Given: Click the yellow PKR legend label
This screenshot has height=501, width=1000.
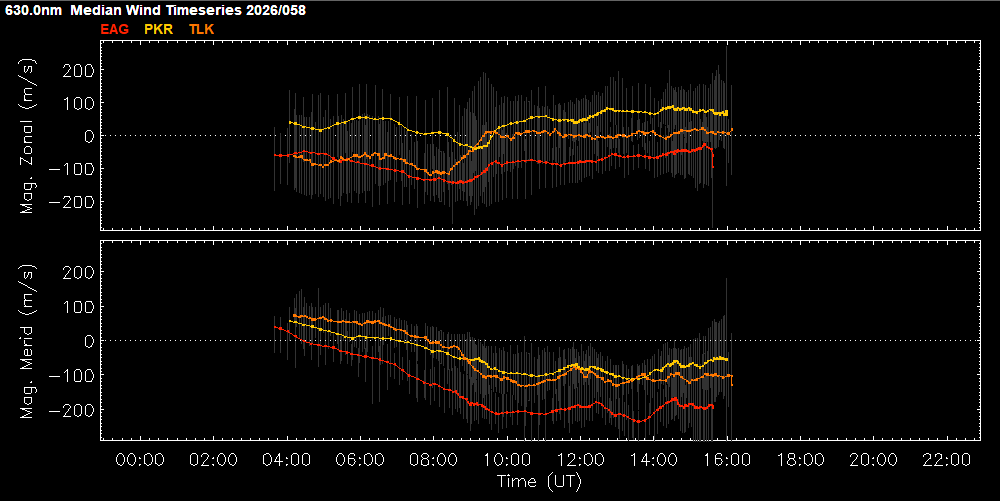Looking at the screenshot, I should tap(159, 29).
